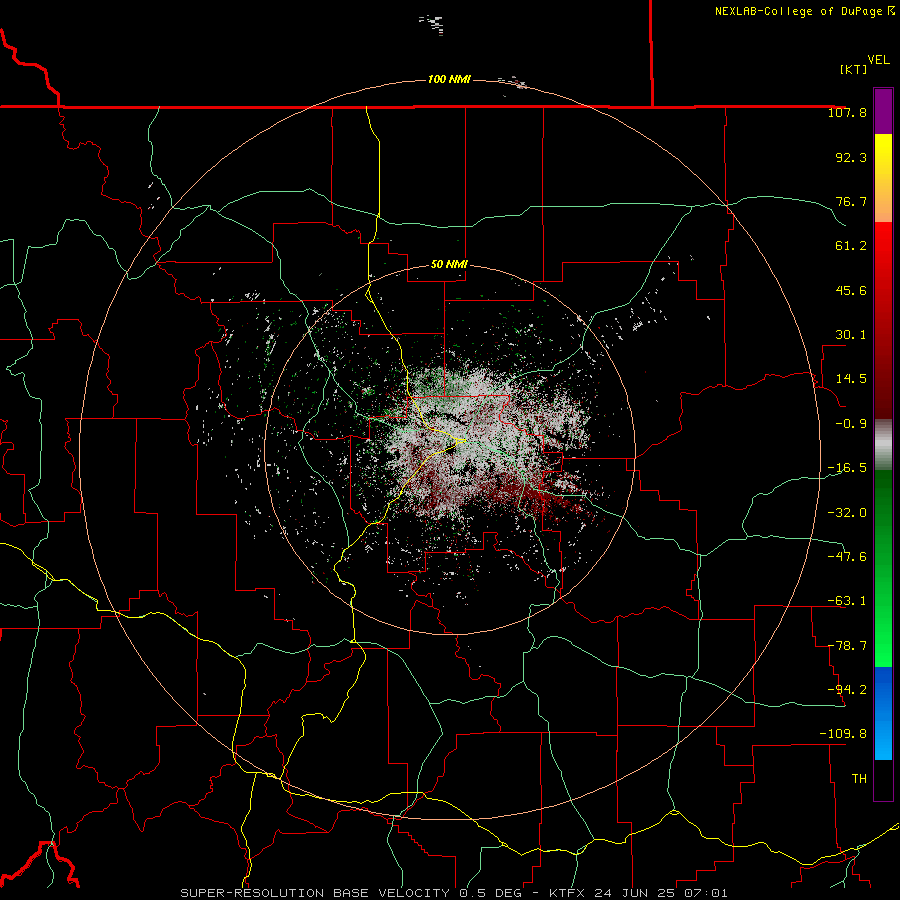Select the -109.8 scale value

click(843, 734)
